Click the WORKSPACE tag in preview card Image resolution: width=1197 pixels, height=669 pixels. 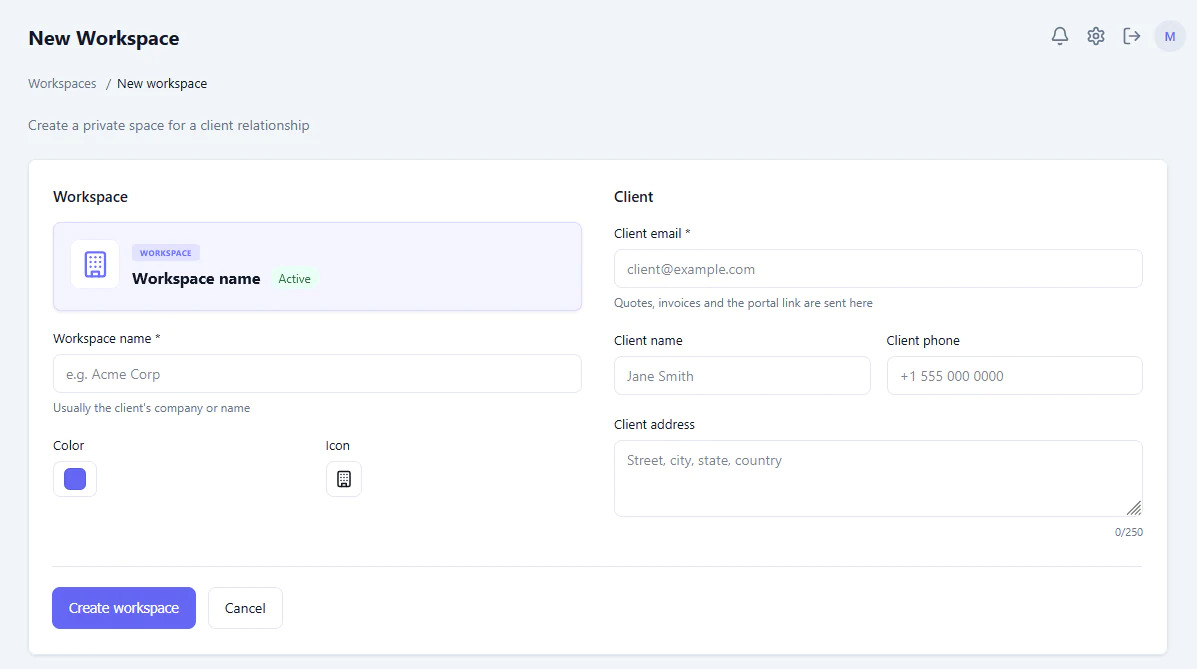[166, 253]
